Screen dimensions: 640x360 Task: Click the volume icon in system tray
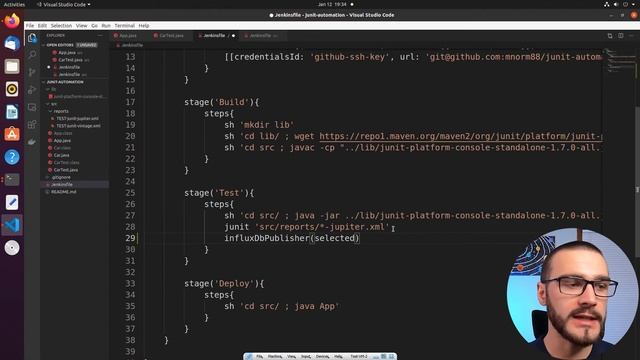[616, 4]
